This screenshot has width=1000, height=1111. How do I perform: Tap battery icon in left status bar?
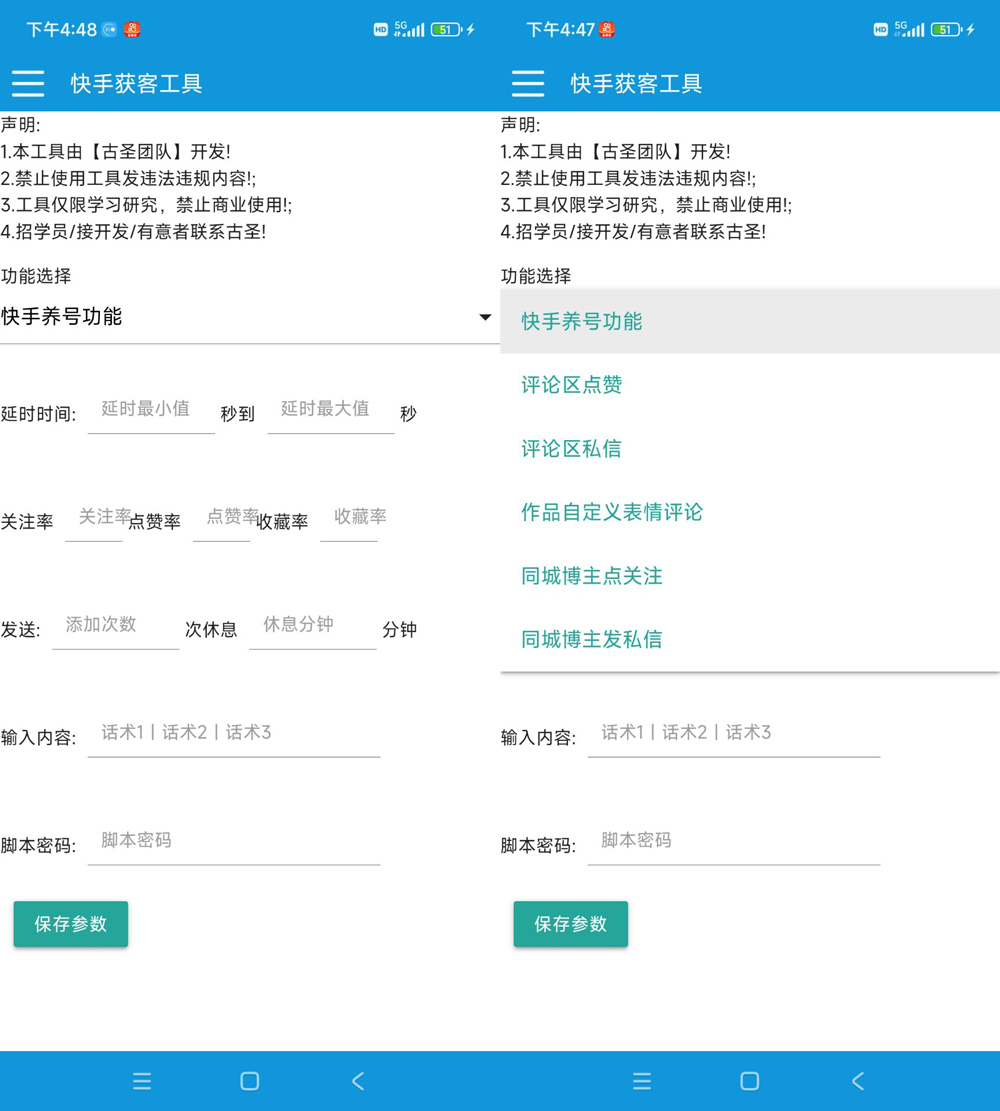click(446, 30)
